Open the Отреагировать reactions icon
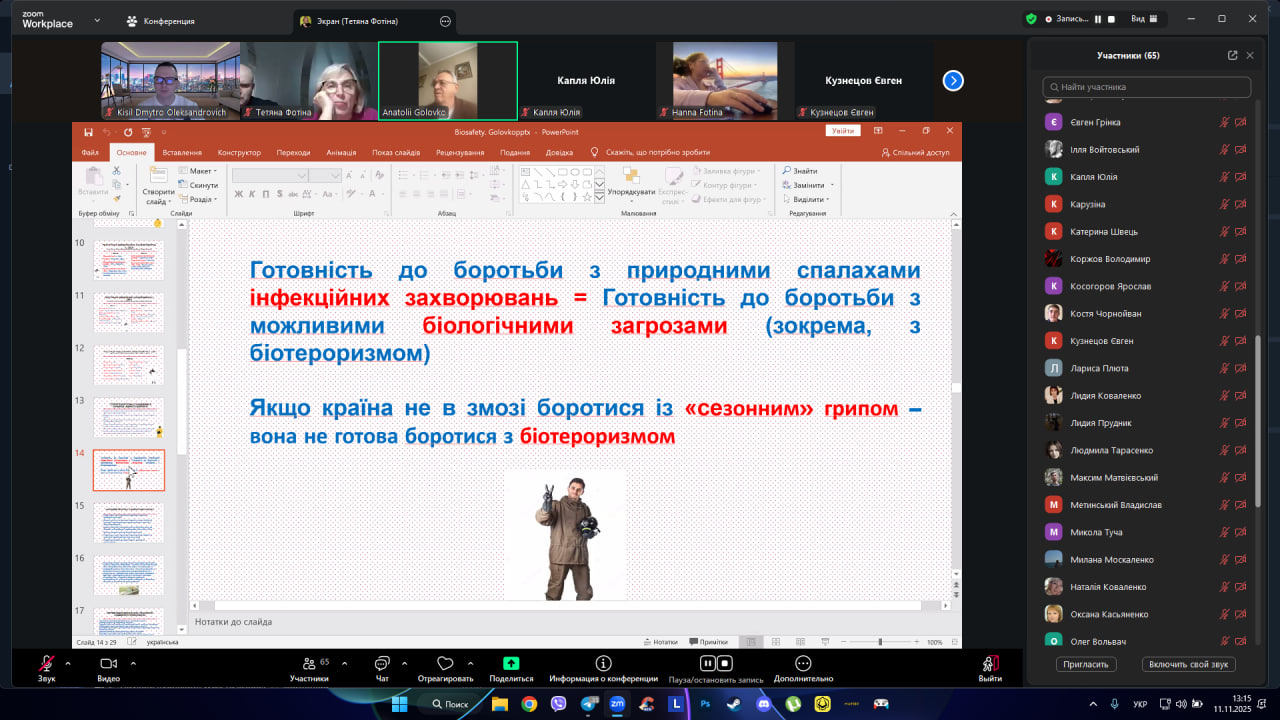This screenshot has width=1280, height=720. [x=445, y=663]
